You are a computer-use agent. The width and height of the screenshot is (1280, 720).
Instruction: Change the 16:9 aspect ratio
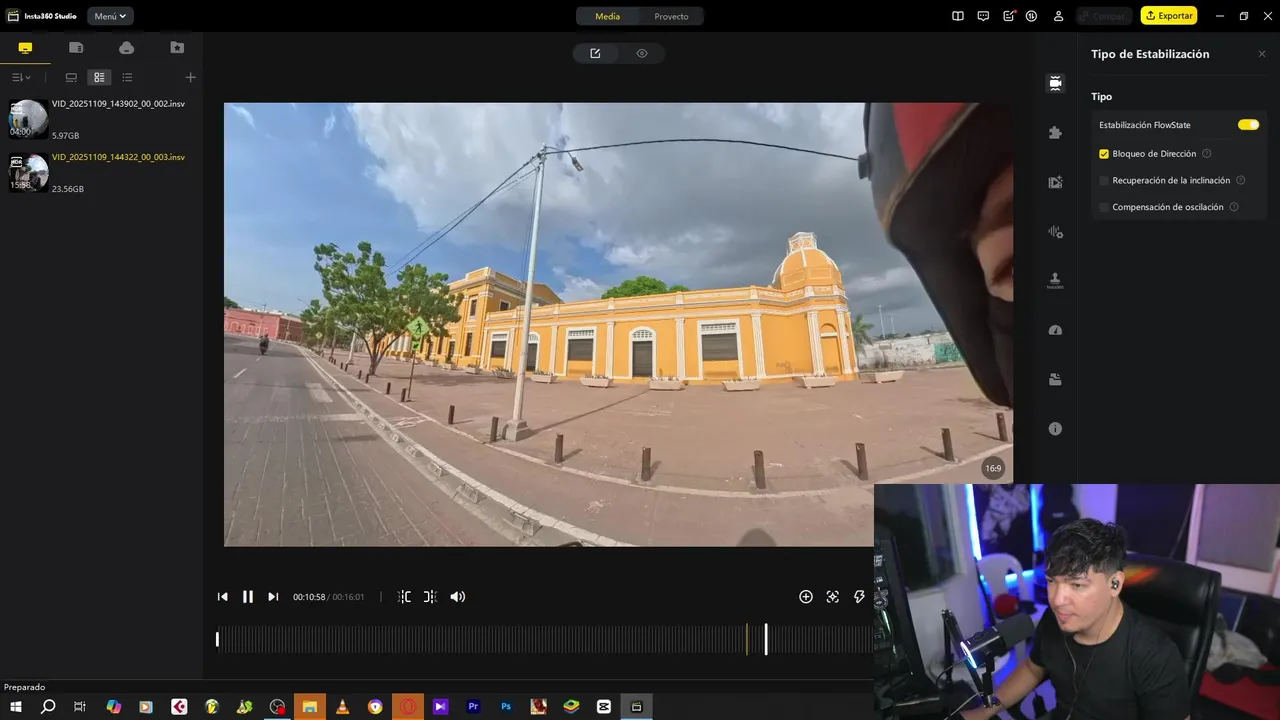(993, 468)
